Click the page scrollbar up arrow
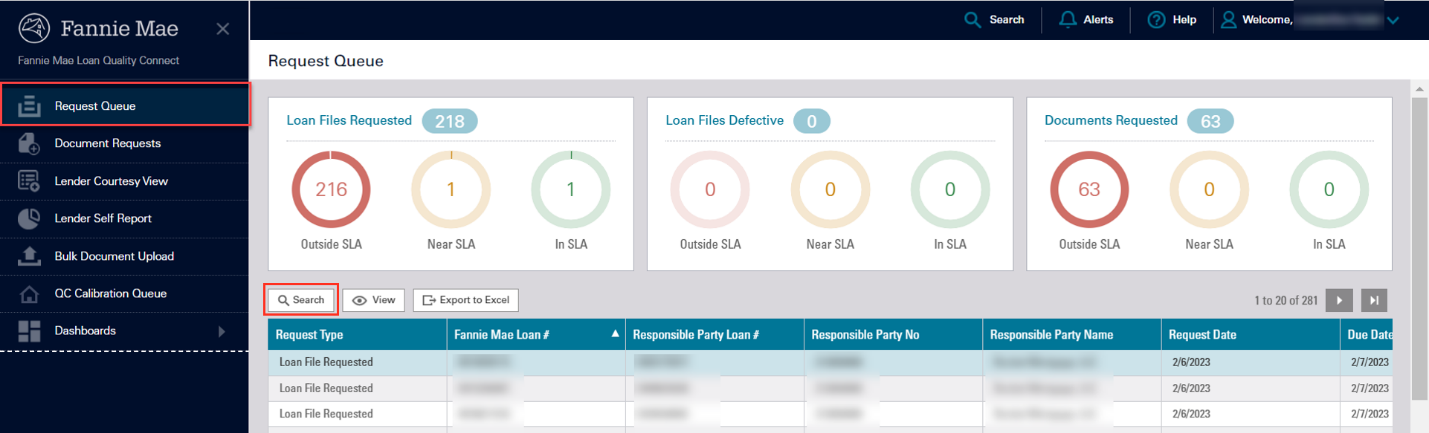 pos(1419,89)
